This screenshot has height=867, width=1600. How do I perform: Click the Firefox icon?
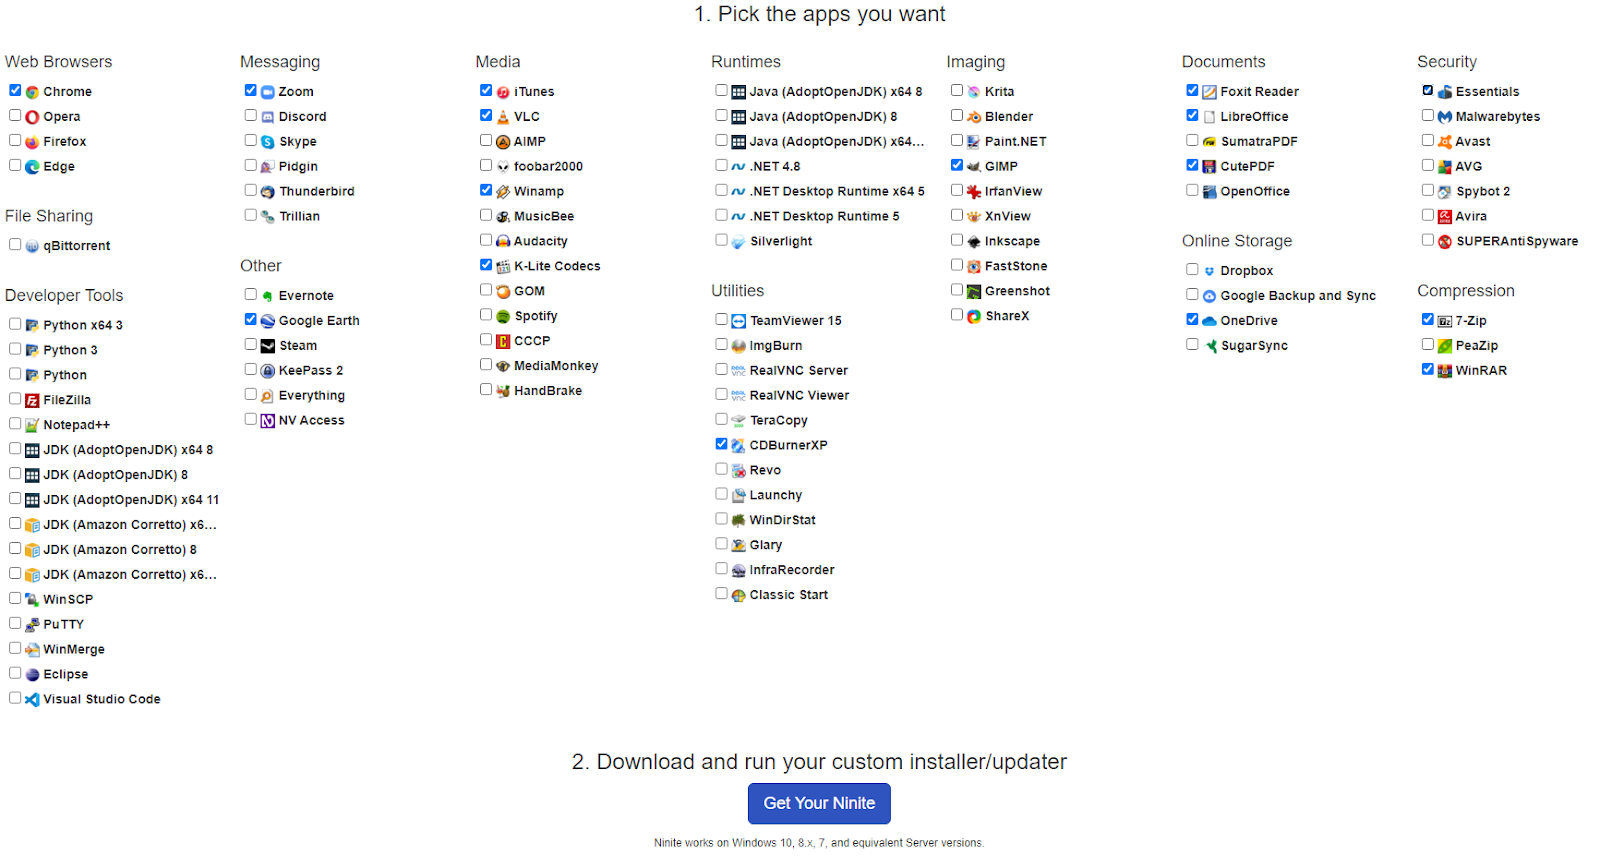point(32,142)
